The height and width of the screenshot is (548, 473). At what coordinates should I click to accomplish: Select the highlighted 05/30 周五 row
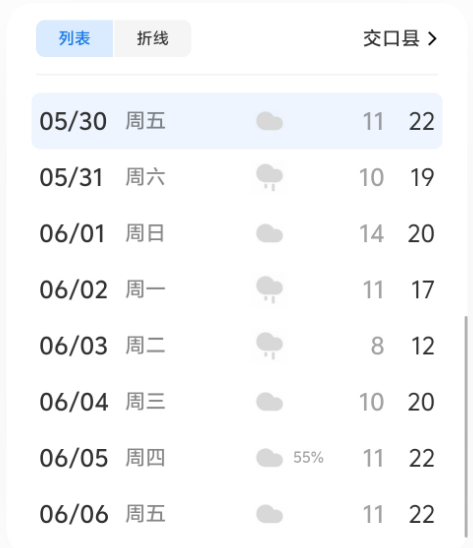point(237,121)
